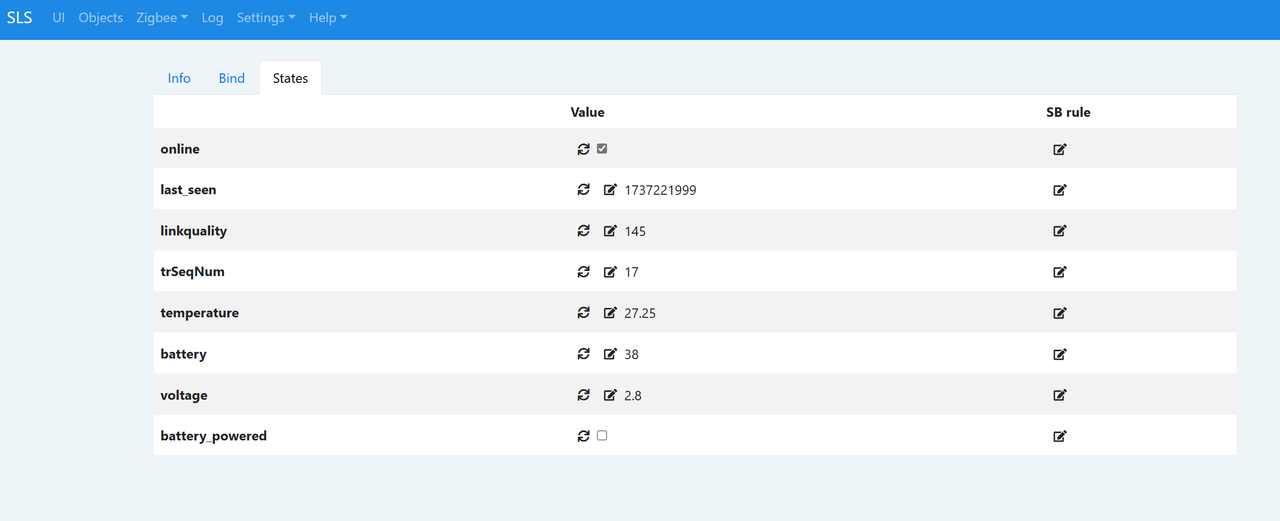Edit the last_seen value
Screen dimensions: 1280x521
[x=610, y=190]
